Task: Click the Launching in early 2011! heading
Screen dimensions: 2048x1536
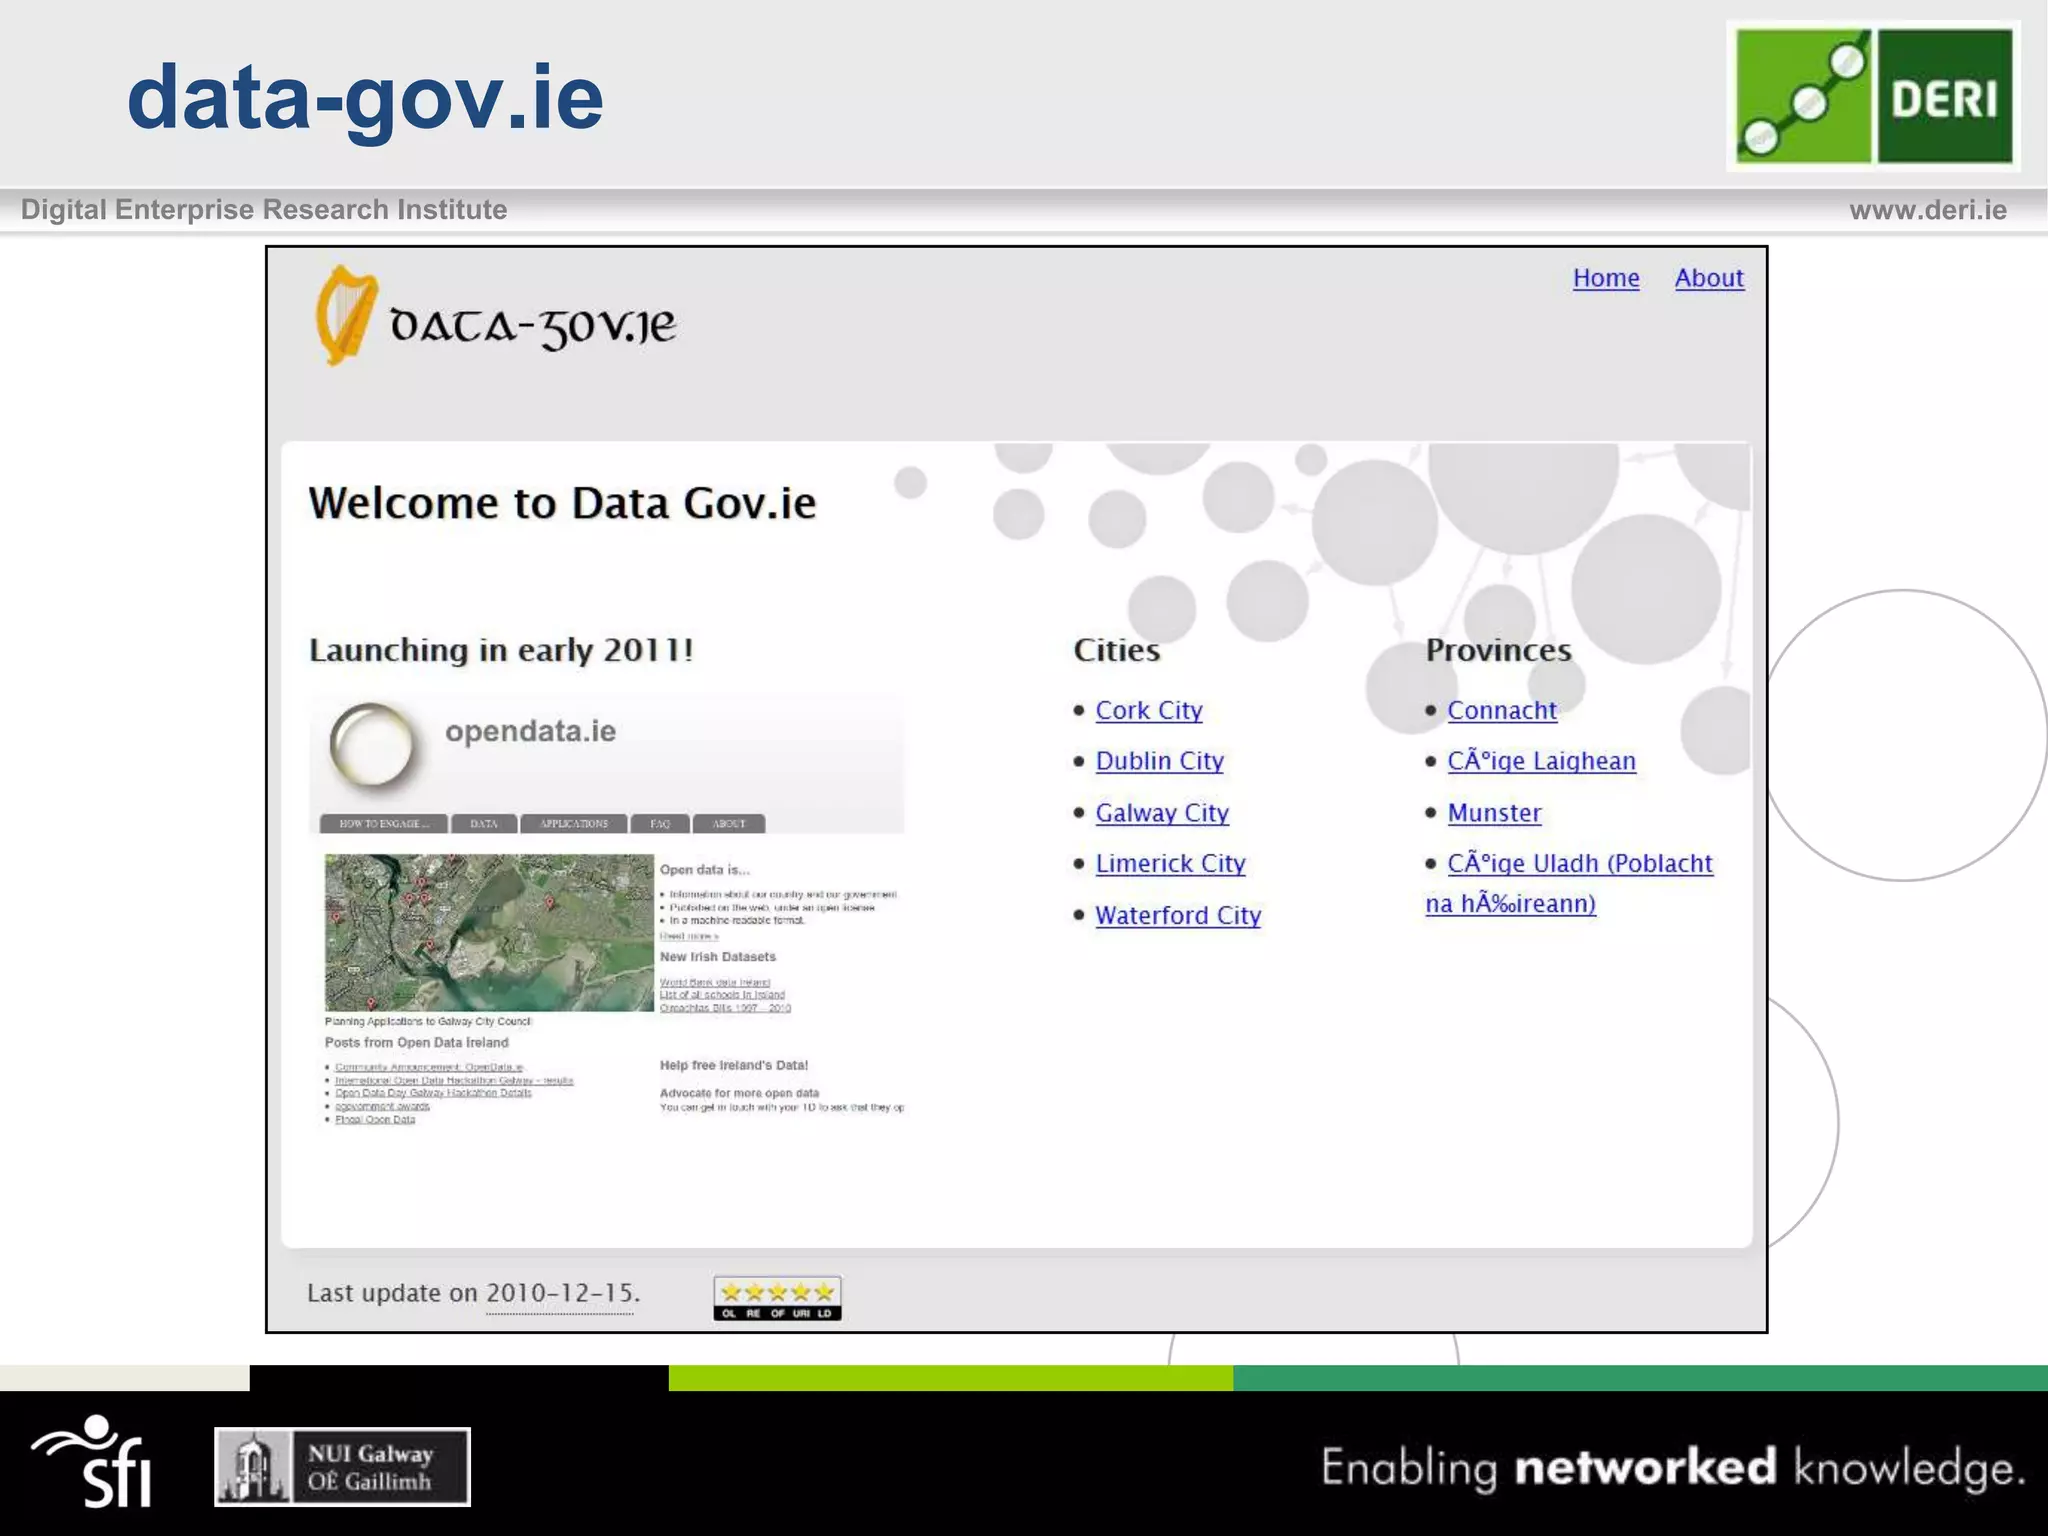Action: pyautogui.click(x=501, y=650)
